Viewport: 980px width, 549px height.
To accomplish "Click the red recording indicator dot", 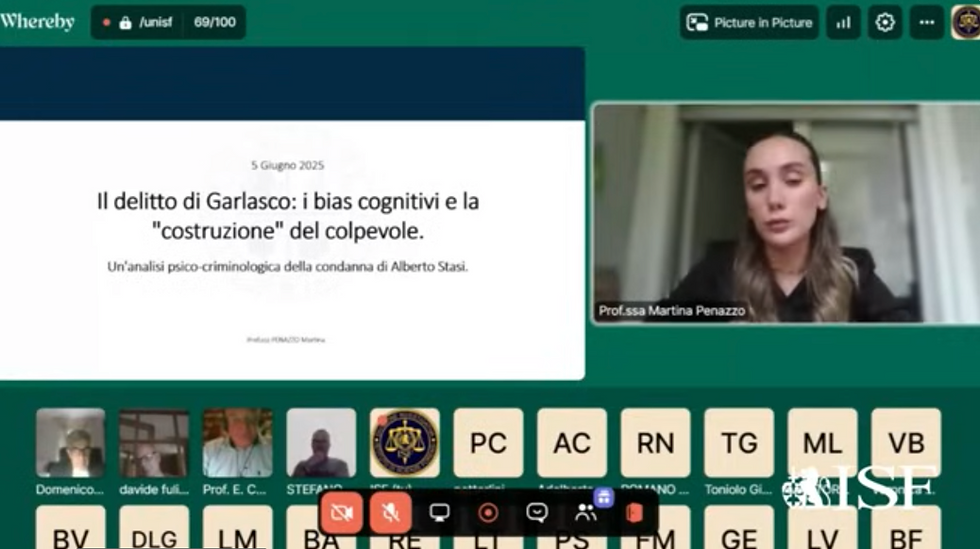I will tap(106, 23).
